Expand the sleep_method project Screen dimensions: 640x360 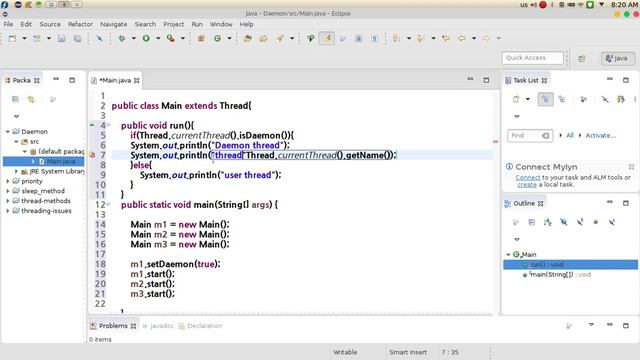pos(8,191)
